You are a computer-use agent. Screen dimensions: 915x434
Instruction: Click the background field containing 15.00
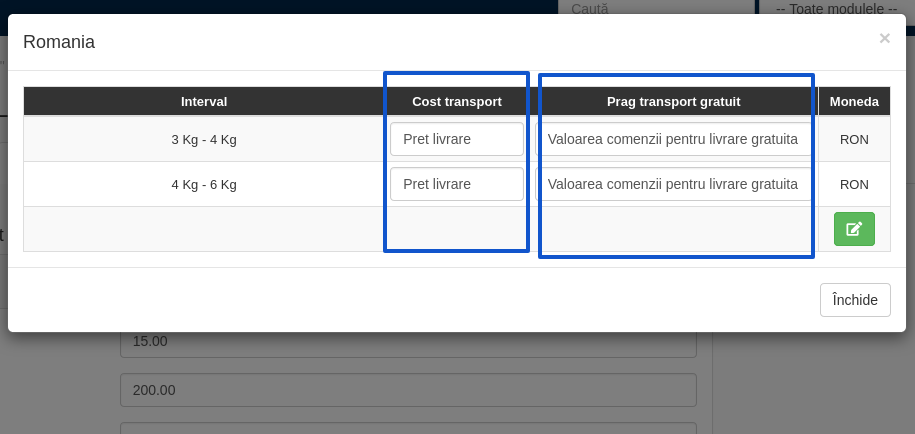(x=408, y=343)
